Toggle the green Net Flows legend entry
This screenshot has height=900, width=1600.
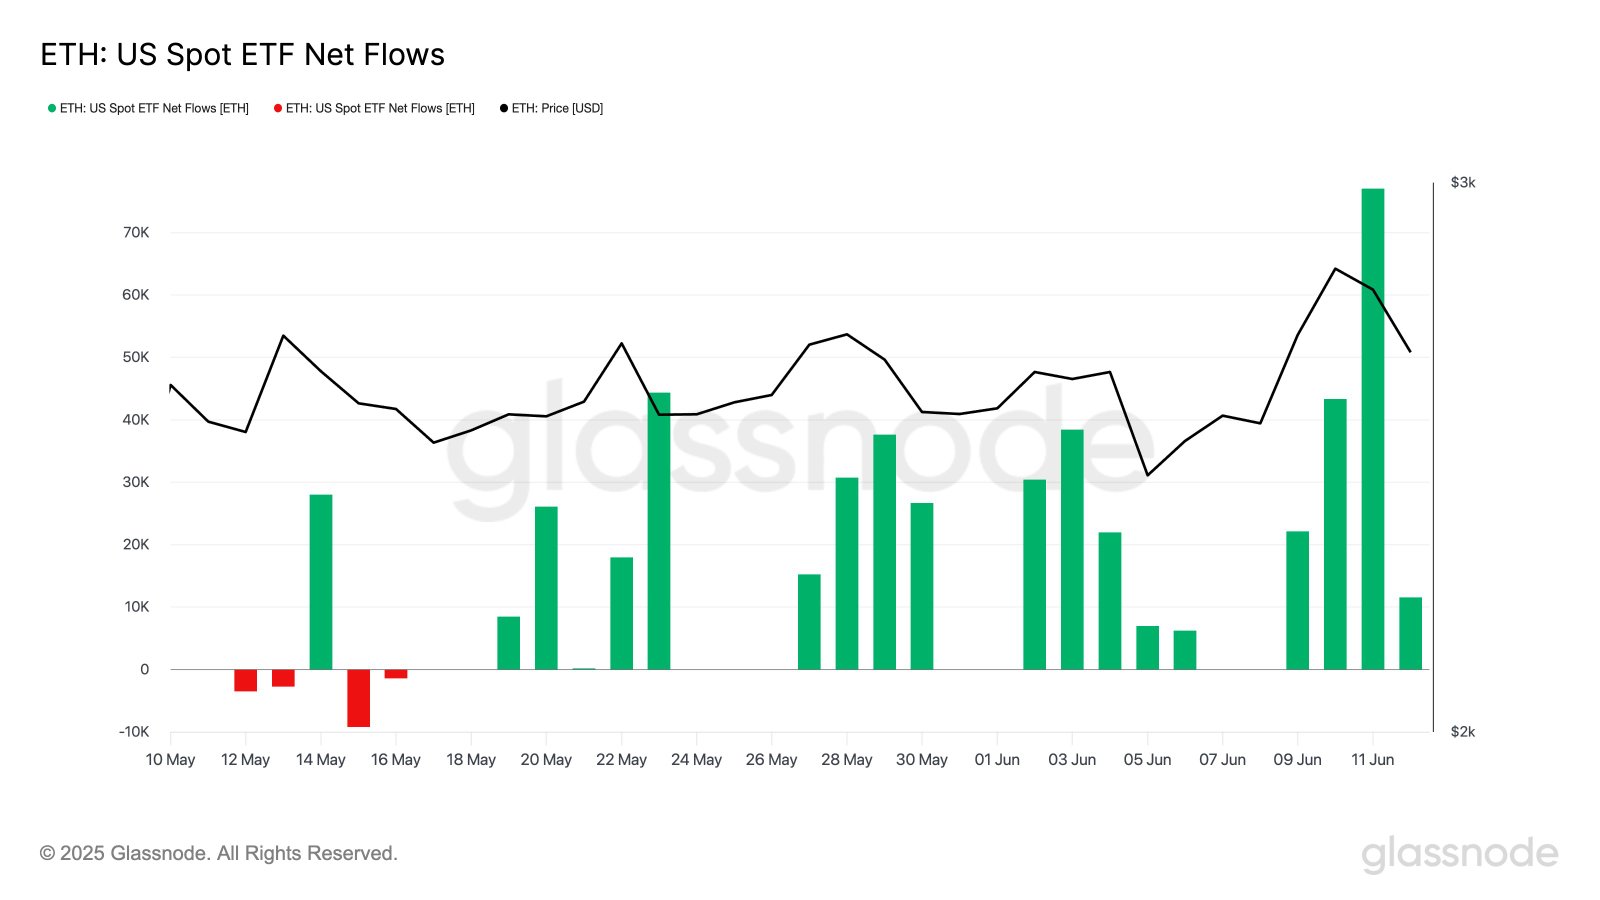(148, 108)
